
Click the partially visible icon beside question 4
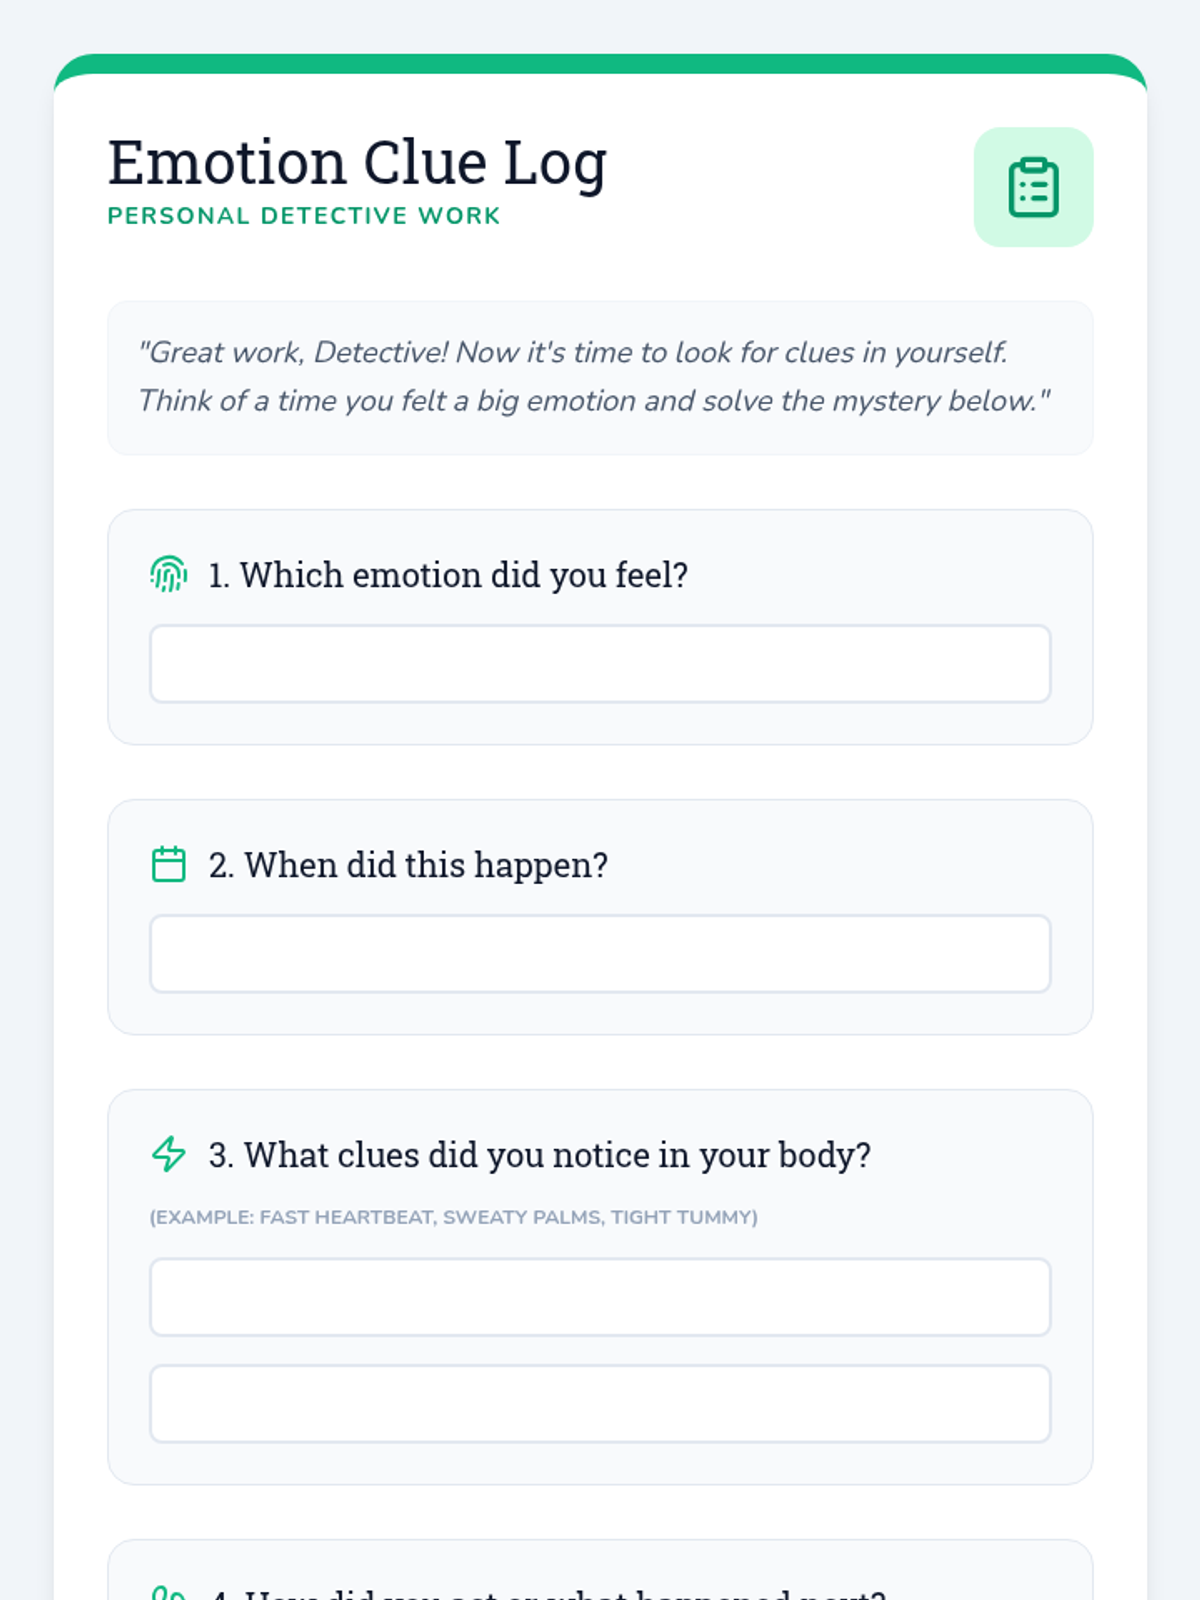pos(168,1592)
